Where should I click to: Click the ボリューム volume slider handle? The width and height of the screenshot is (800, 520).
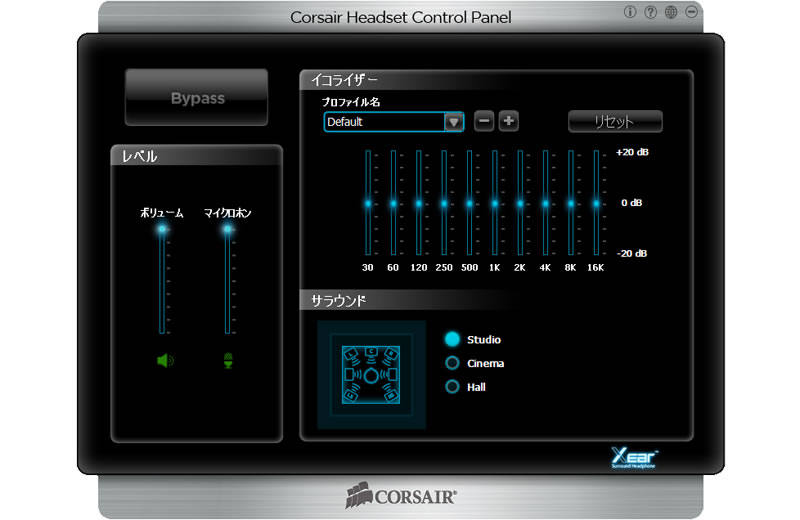[x=162, y=229]
